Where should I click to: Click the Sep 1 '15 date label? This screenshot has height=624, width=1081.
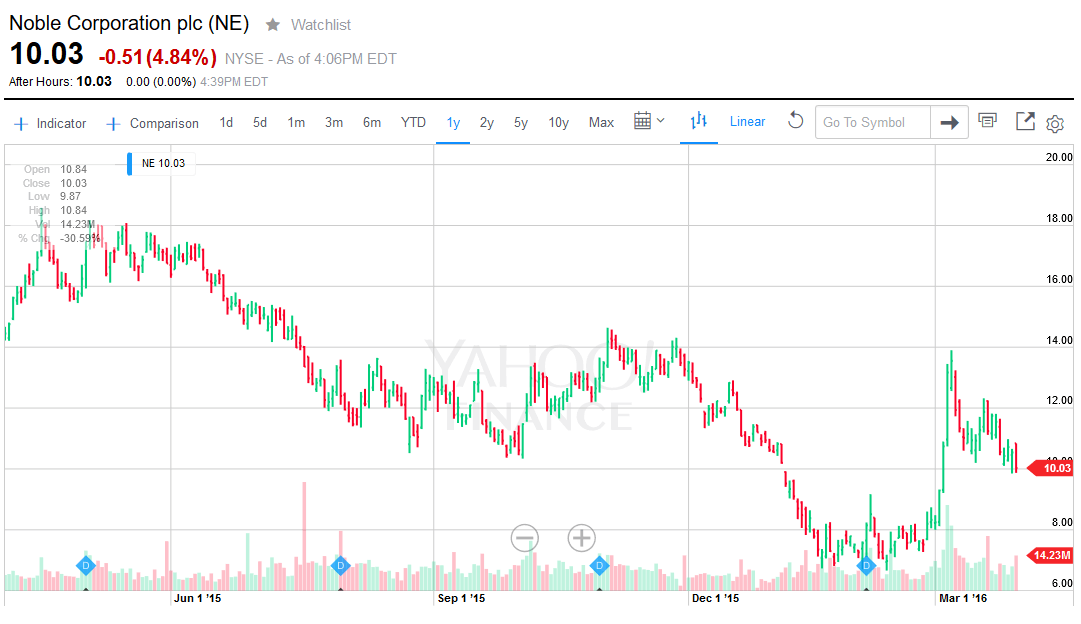click(x=461, y=598)
